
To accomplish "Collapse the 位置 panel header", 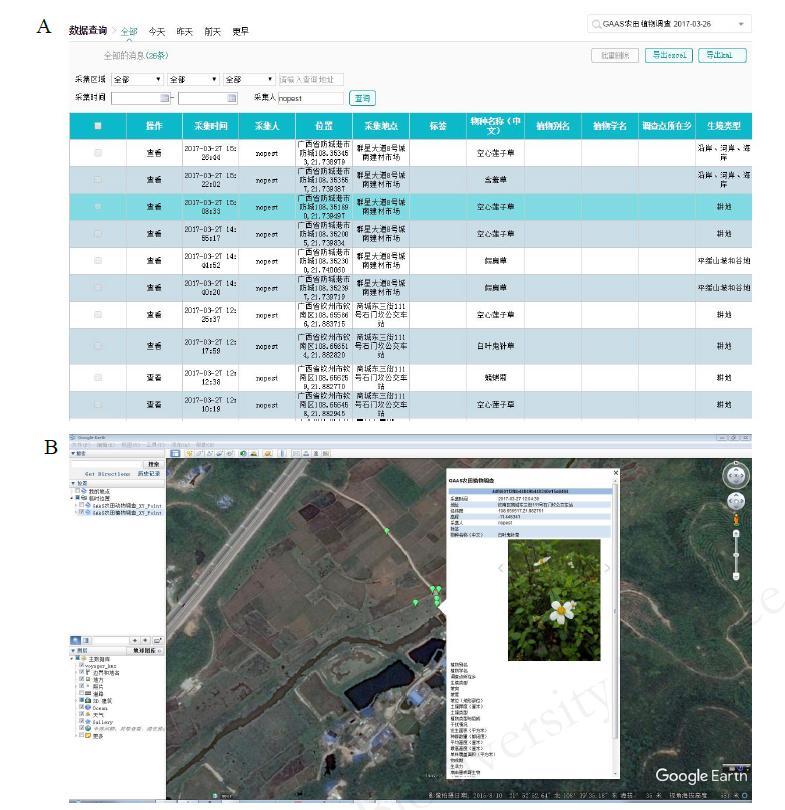I will (x=117, y=483).
